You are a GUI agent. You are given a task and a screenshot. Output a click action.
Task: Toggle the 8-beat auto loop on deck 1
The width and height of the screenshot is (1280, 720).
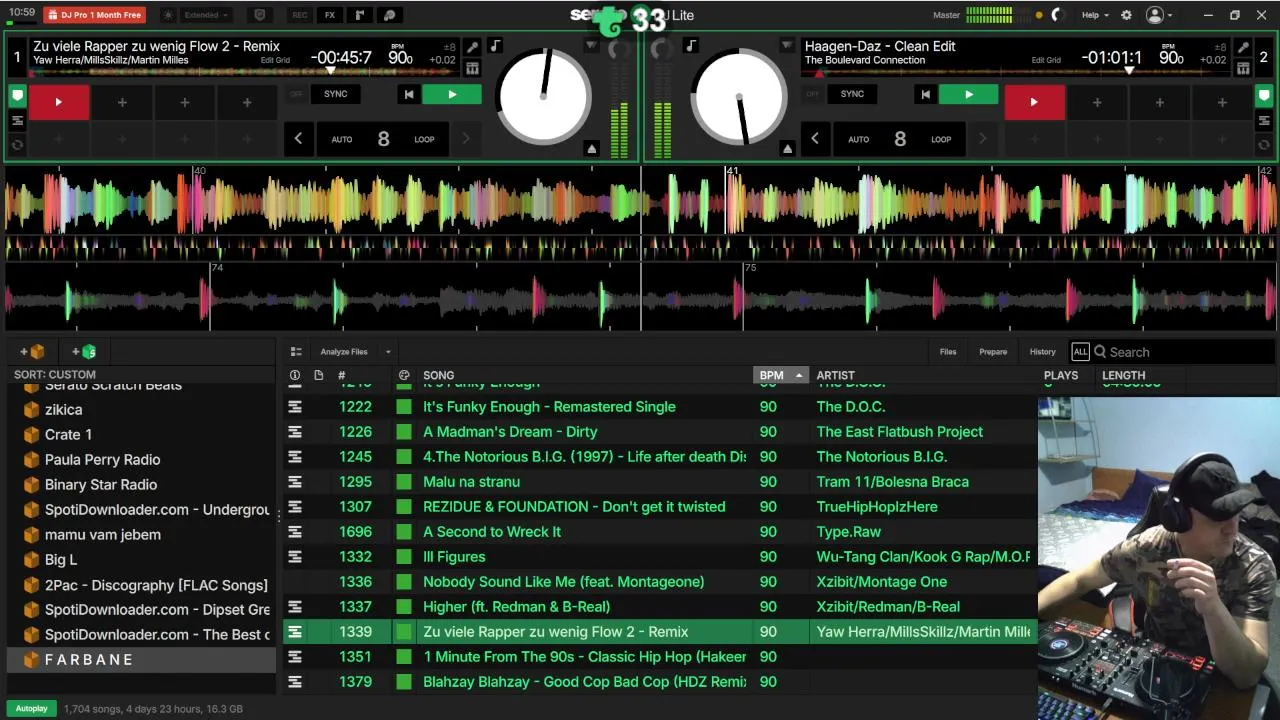tap(383, 139)
